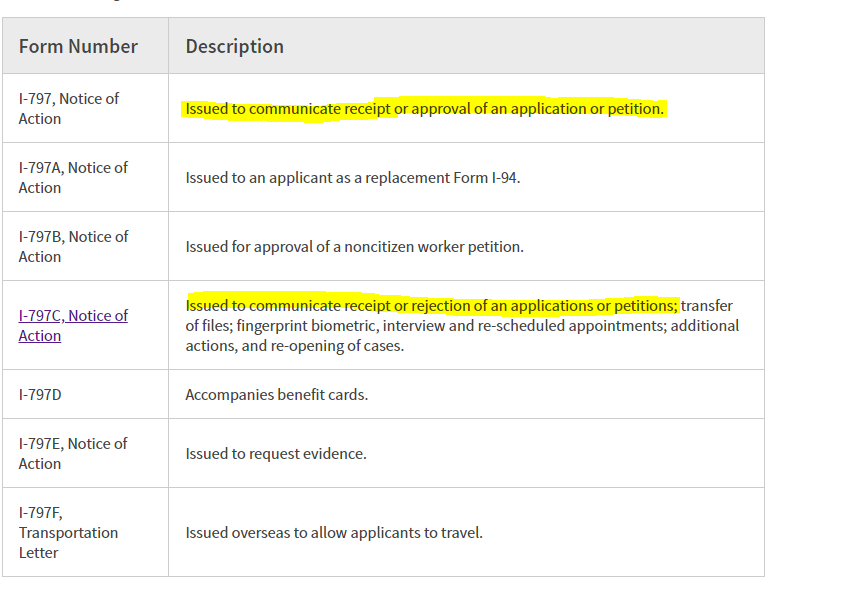Click the fingerprint biometric, interview line of text
Image resolution: width=857 pixels, height=602 pixels.
(462, 326)
